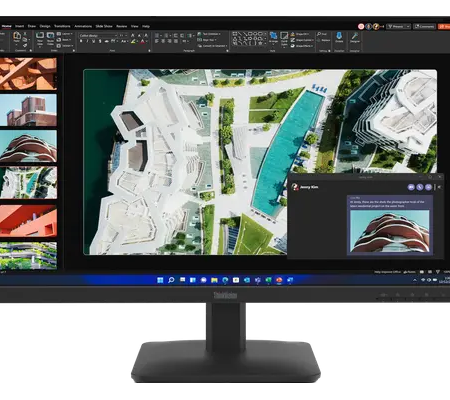Image resolution: width=450 pixels, height=400 pixels.
Task: Open the Transitions tab
Action: coord(62,26)
